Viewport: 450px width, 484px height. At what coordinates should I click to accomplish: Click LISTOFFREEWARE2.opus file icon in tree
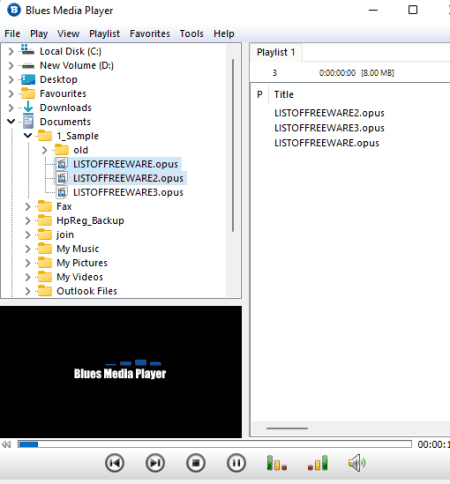coord(62,178)
